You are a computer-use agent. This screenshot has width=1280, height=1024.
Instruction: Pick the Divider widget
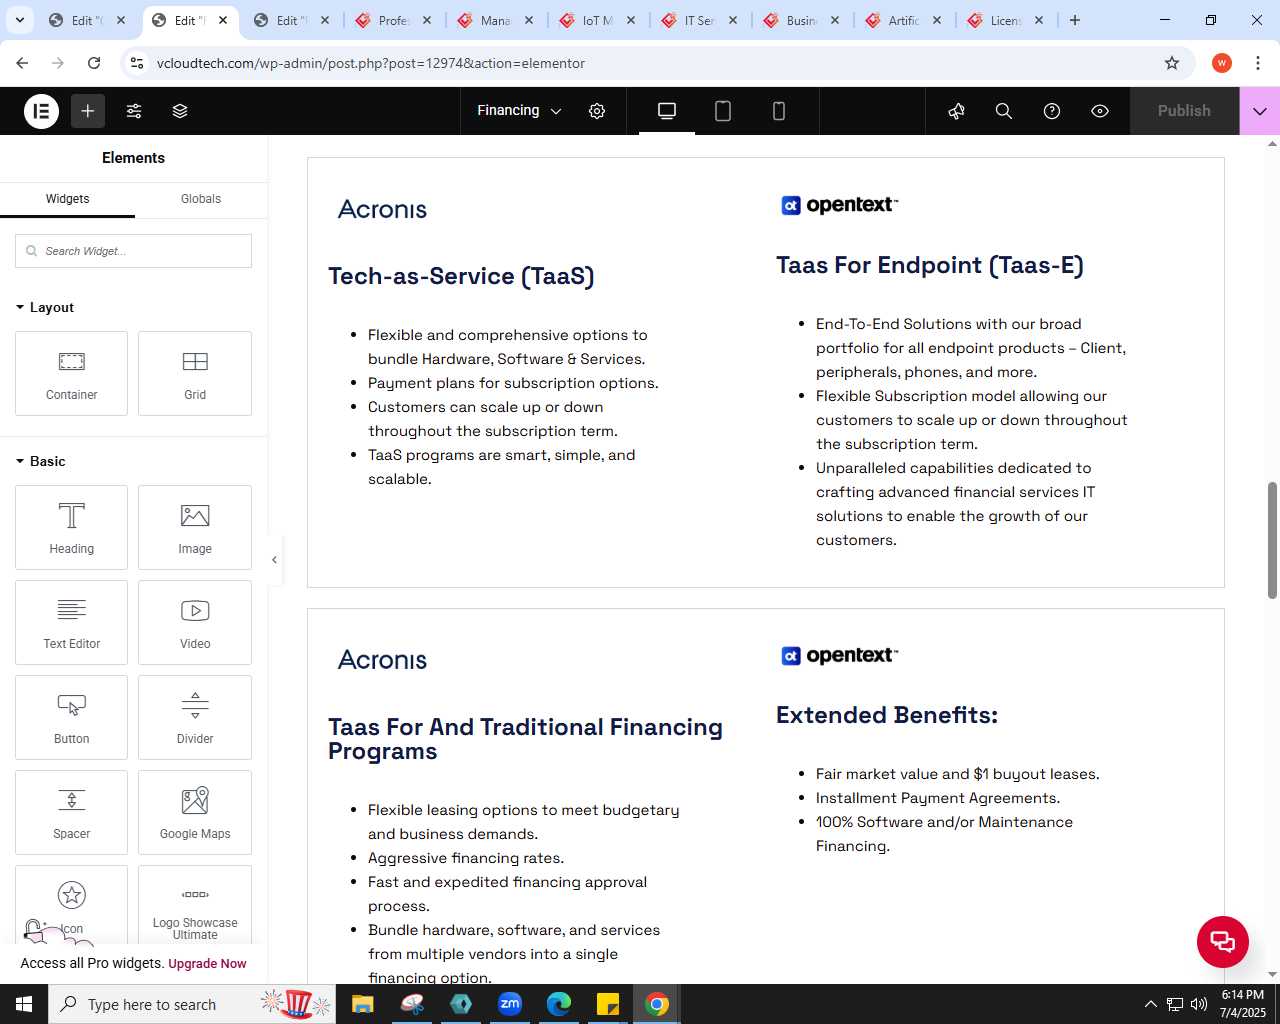click(x=195, y=717)
